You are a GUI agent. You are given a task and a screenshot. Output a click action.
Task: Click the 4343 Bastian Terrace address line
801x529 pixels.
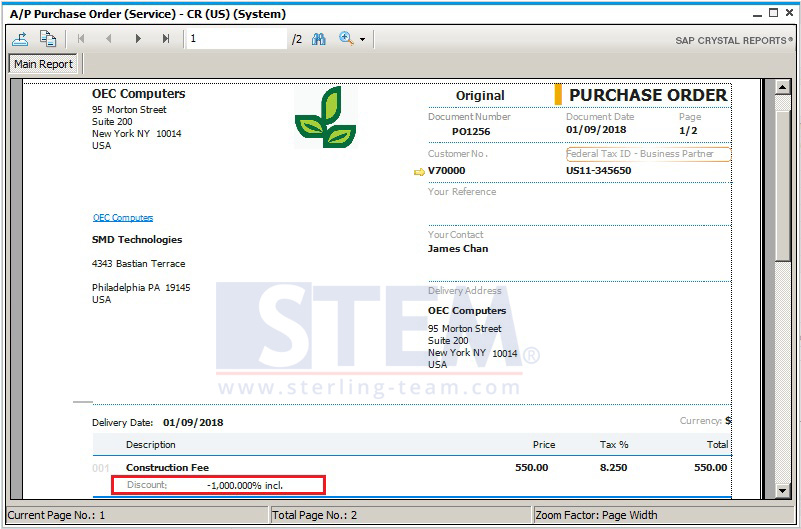138,264
